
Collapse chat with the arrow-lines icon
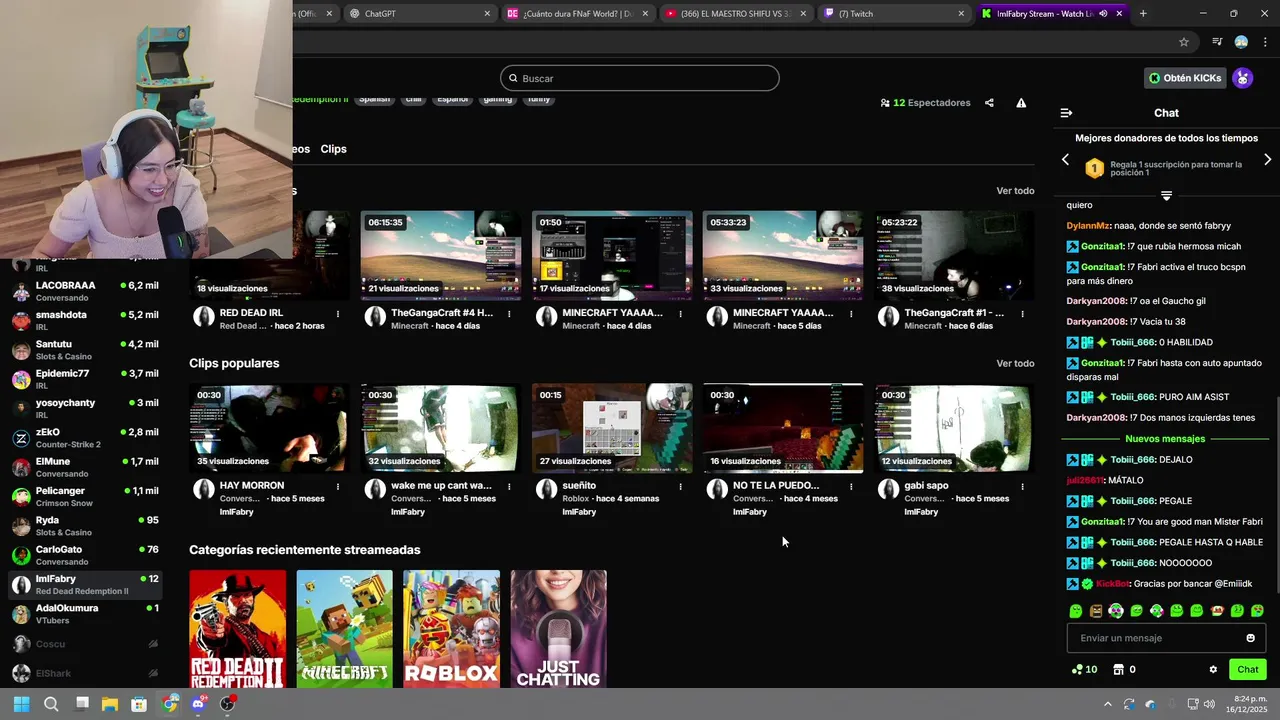[x=1066, y=113]
